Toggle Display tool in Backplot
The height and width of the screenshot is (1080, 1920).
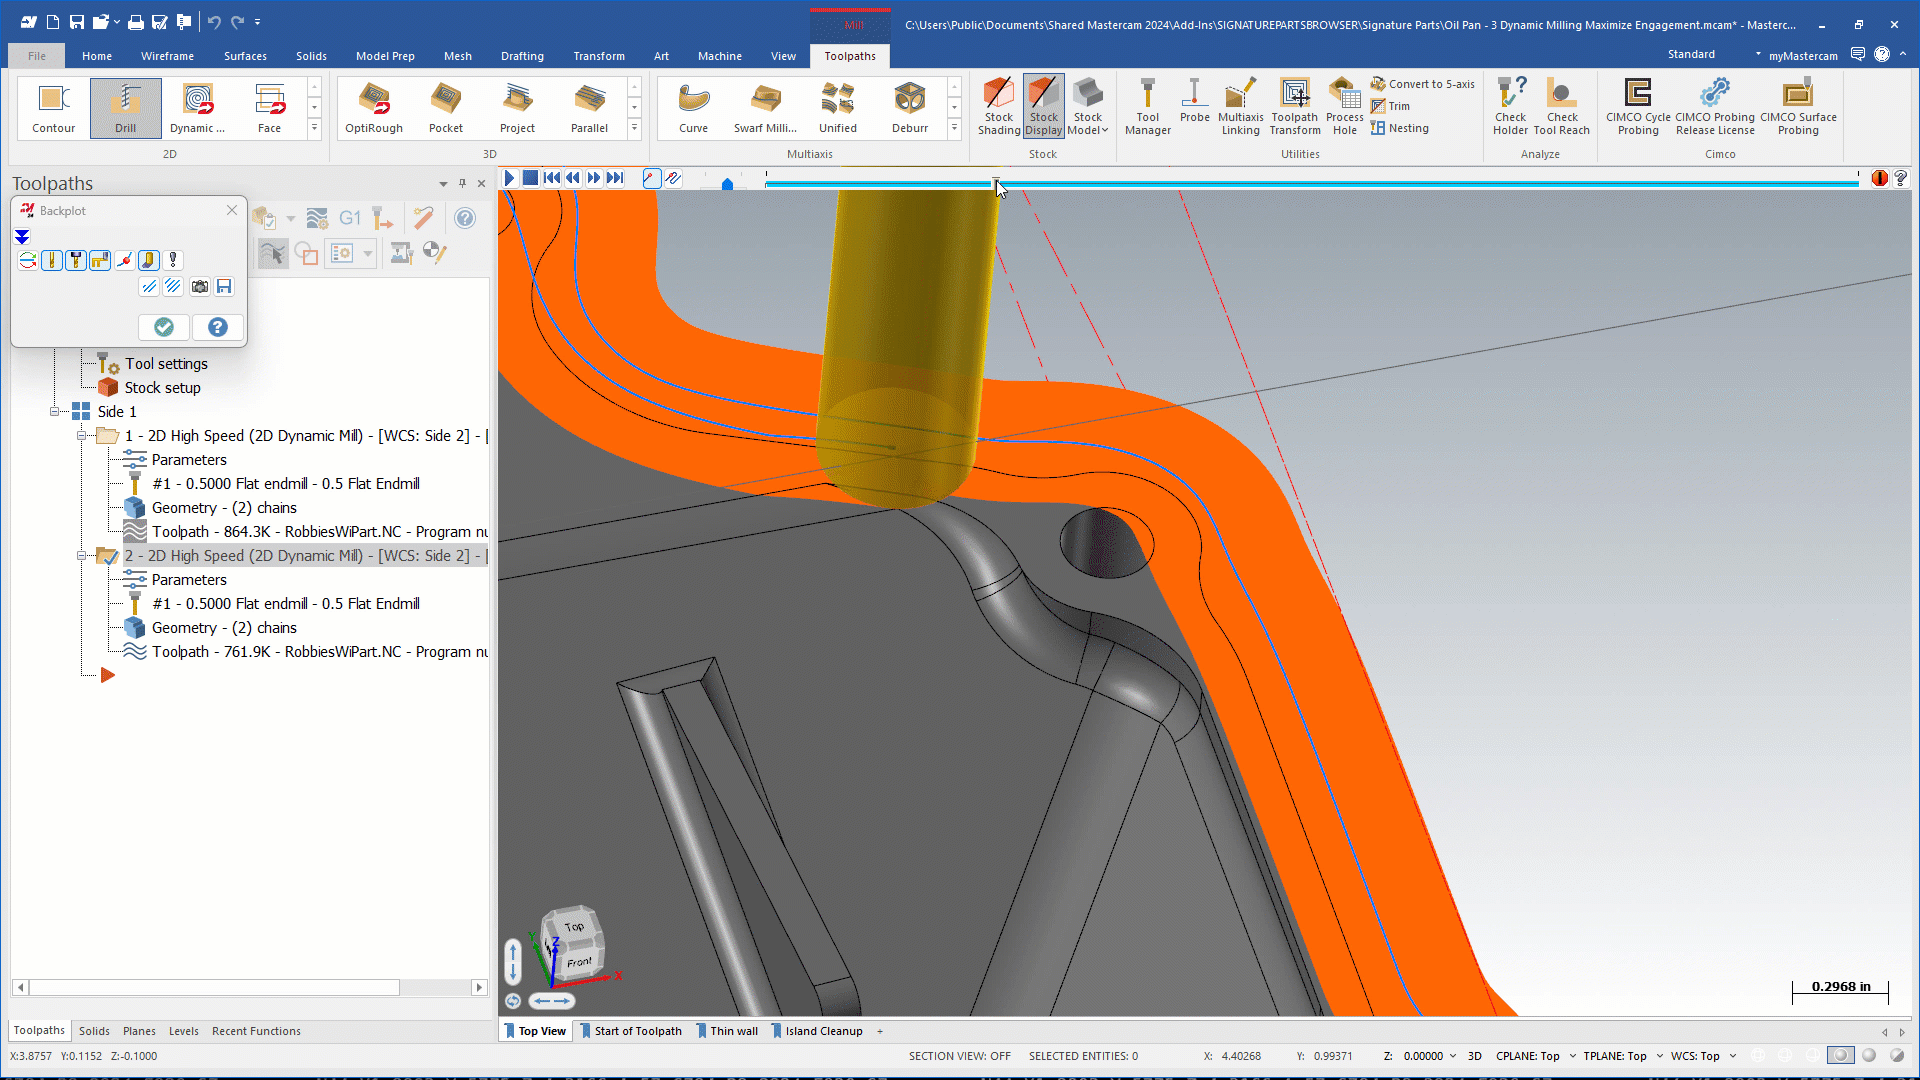[52, 260]
